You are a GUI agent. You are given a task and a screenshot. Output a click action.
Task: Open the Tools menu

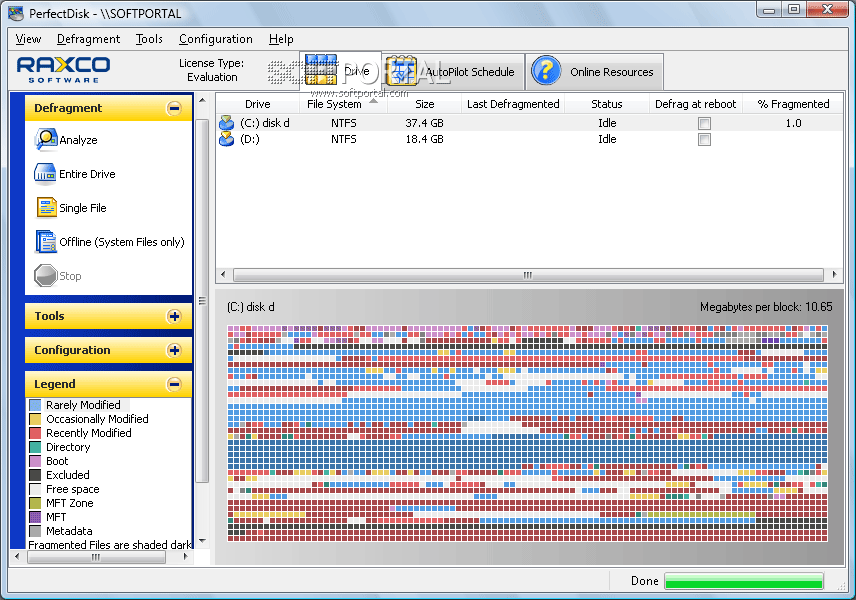click(149, 39)
